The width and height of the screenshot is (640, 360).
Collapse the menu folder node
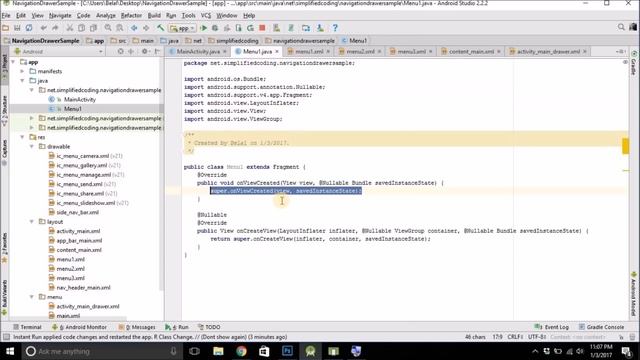32,297
